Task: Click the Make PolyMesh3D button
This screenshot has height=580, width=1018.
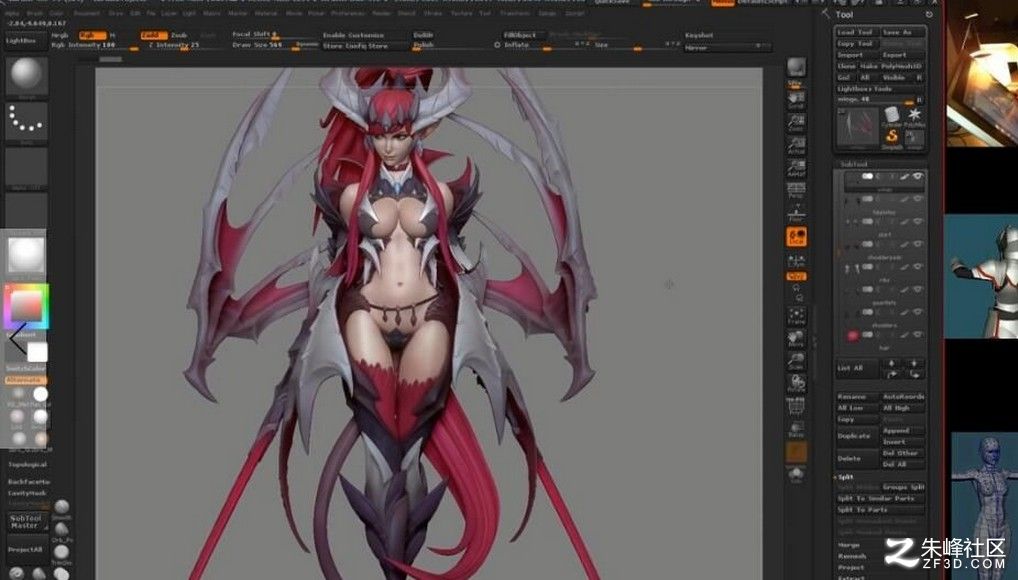Action: pos(891,66)
